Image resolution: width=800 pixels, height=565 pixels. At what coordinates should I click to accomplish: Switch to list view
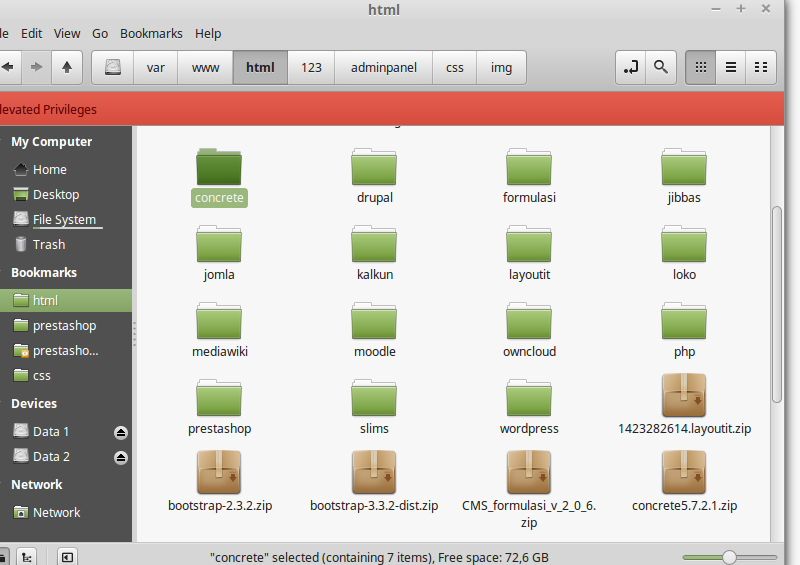(x=731, y=67)
